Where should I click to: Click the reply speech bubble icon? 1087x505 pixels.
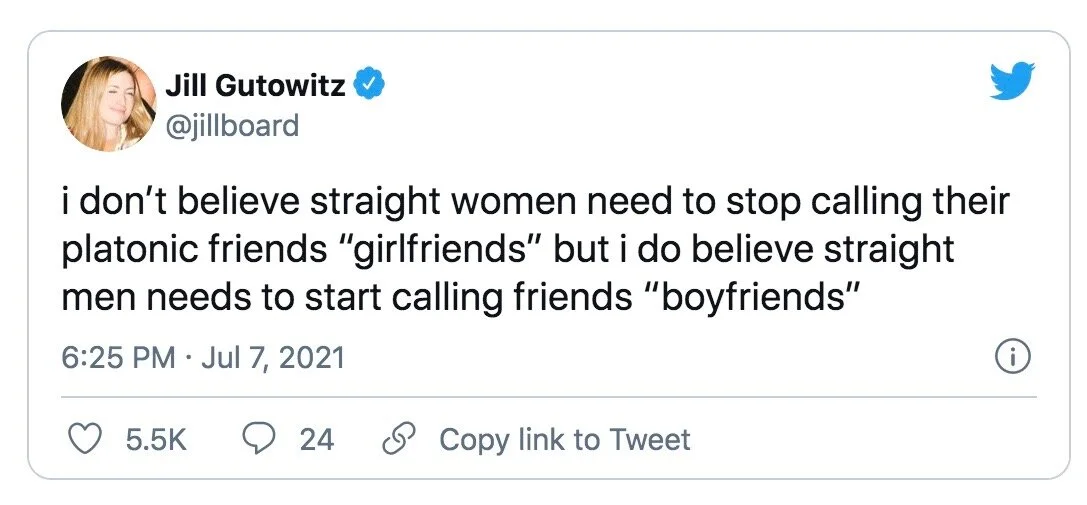[259, 440]
